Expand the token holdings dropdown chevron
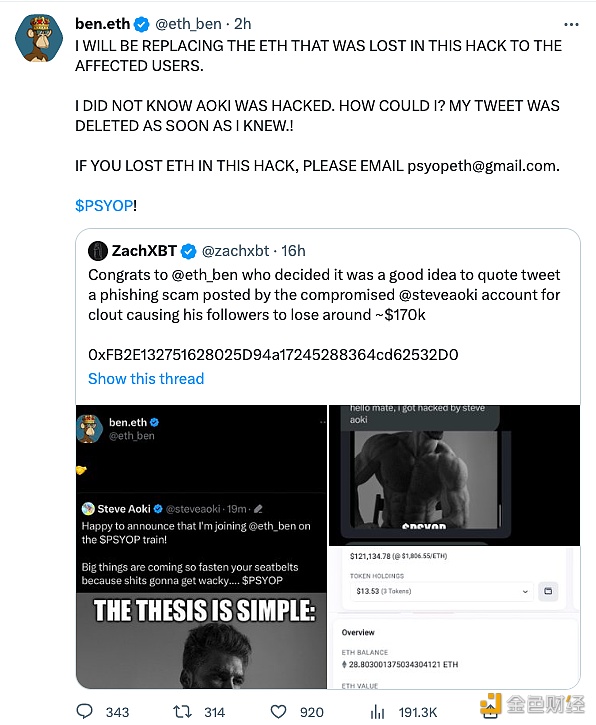The width and height of the screenshot is (596, 725). 525,591
